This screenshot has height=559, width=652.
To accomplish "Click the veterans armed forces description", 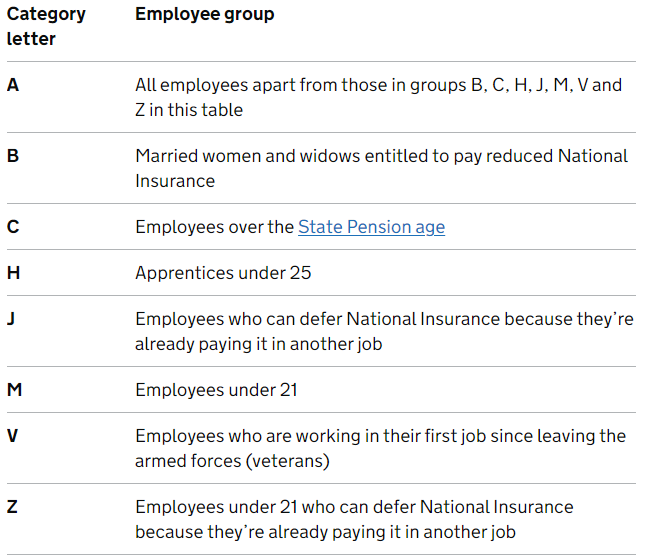I will pos(380,448).
